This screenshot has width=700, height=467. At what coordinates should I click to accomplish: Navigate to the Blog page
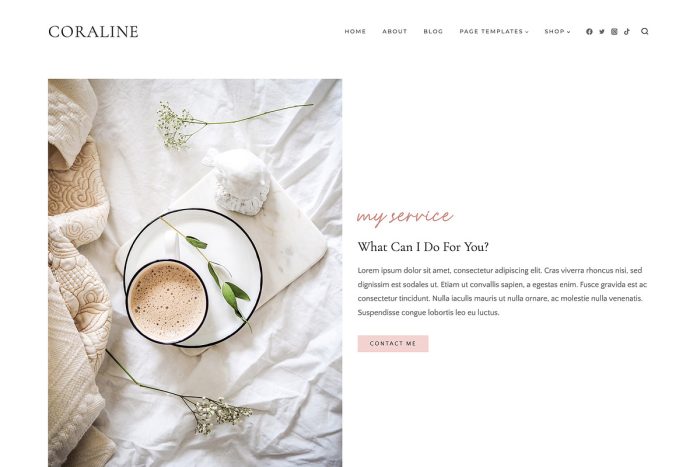(433, 32)
